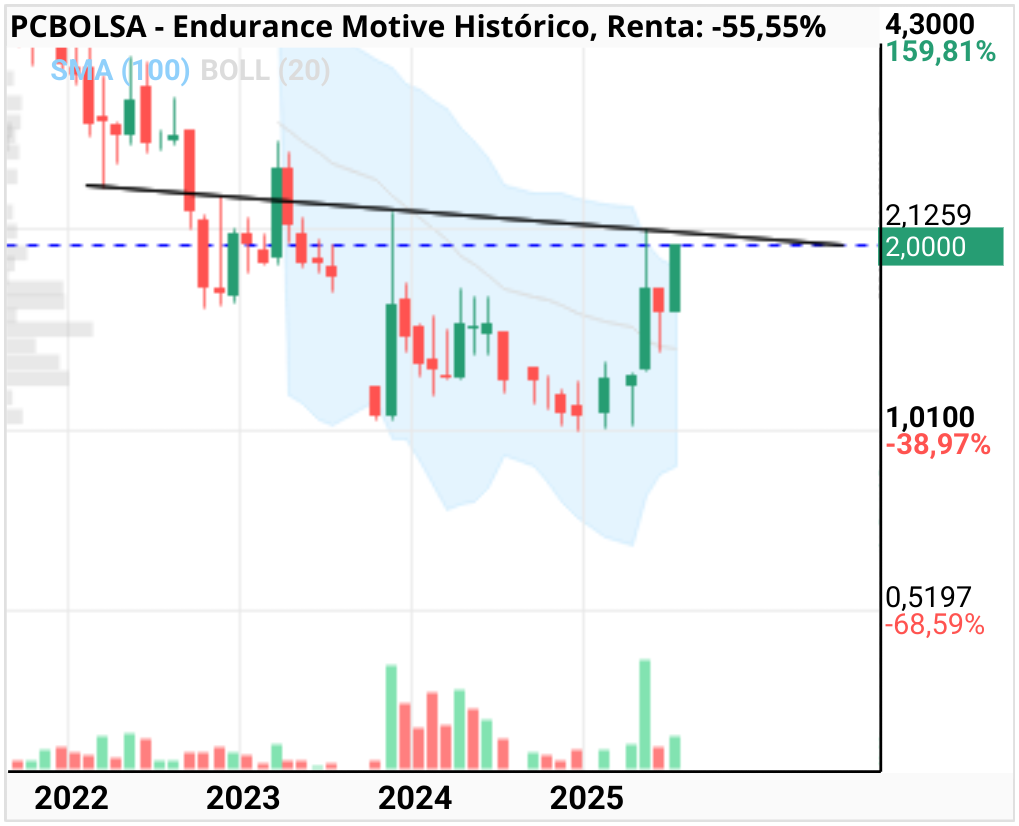
Task: Click the tallest green volume bar in 2025
Action: click(x=645, y=714)
